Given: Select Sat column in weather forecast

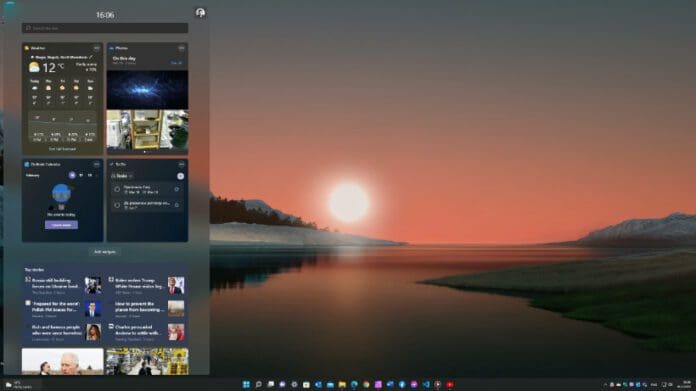Looking at the screenshot, I should (x=76, y=92).
